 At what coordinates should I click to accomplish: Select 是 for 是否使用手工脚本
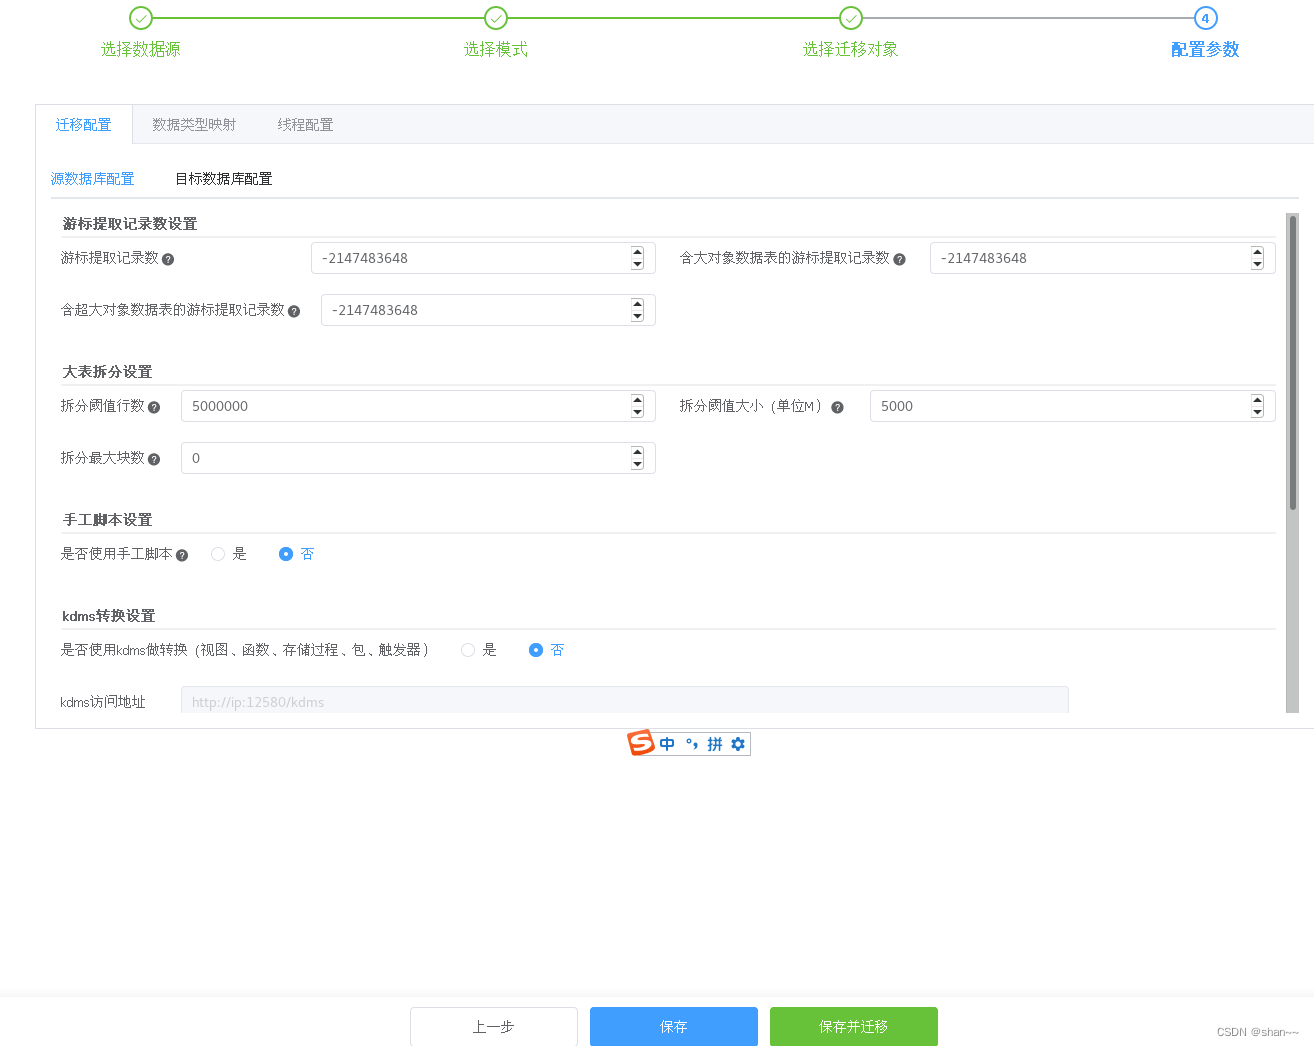218,554
